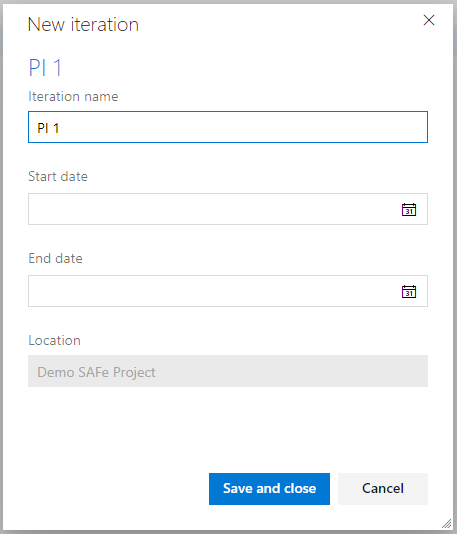Focus the Iteration name text box
Viewport: 457px width, 534px height.
pos(228,127)
